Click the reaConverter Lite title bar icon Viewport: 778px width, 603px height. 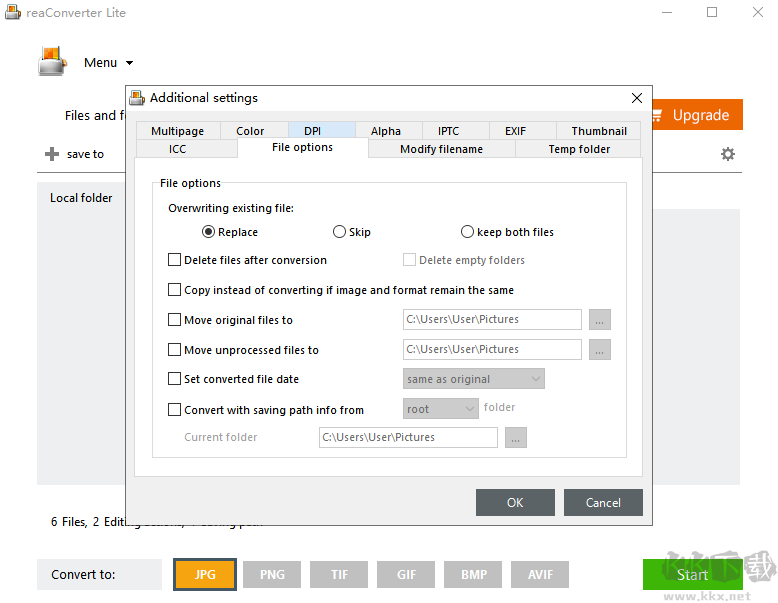click(13, 12)
